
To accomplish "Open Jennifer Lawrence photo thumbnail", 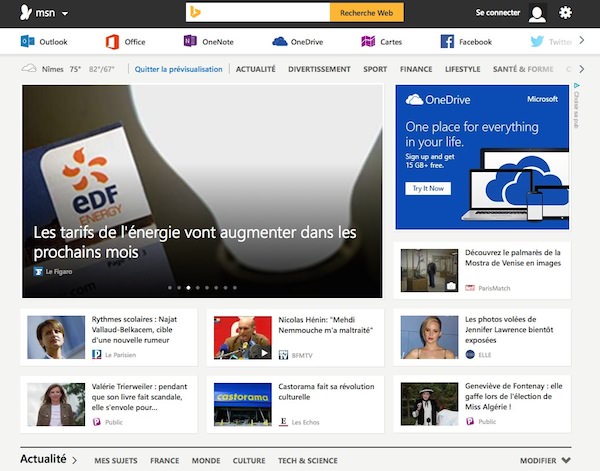I will 429,337.
